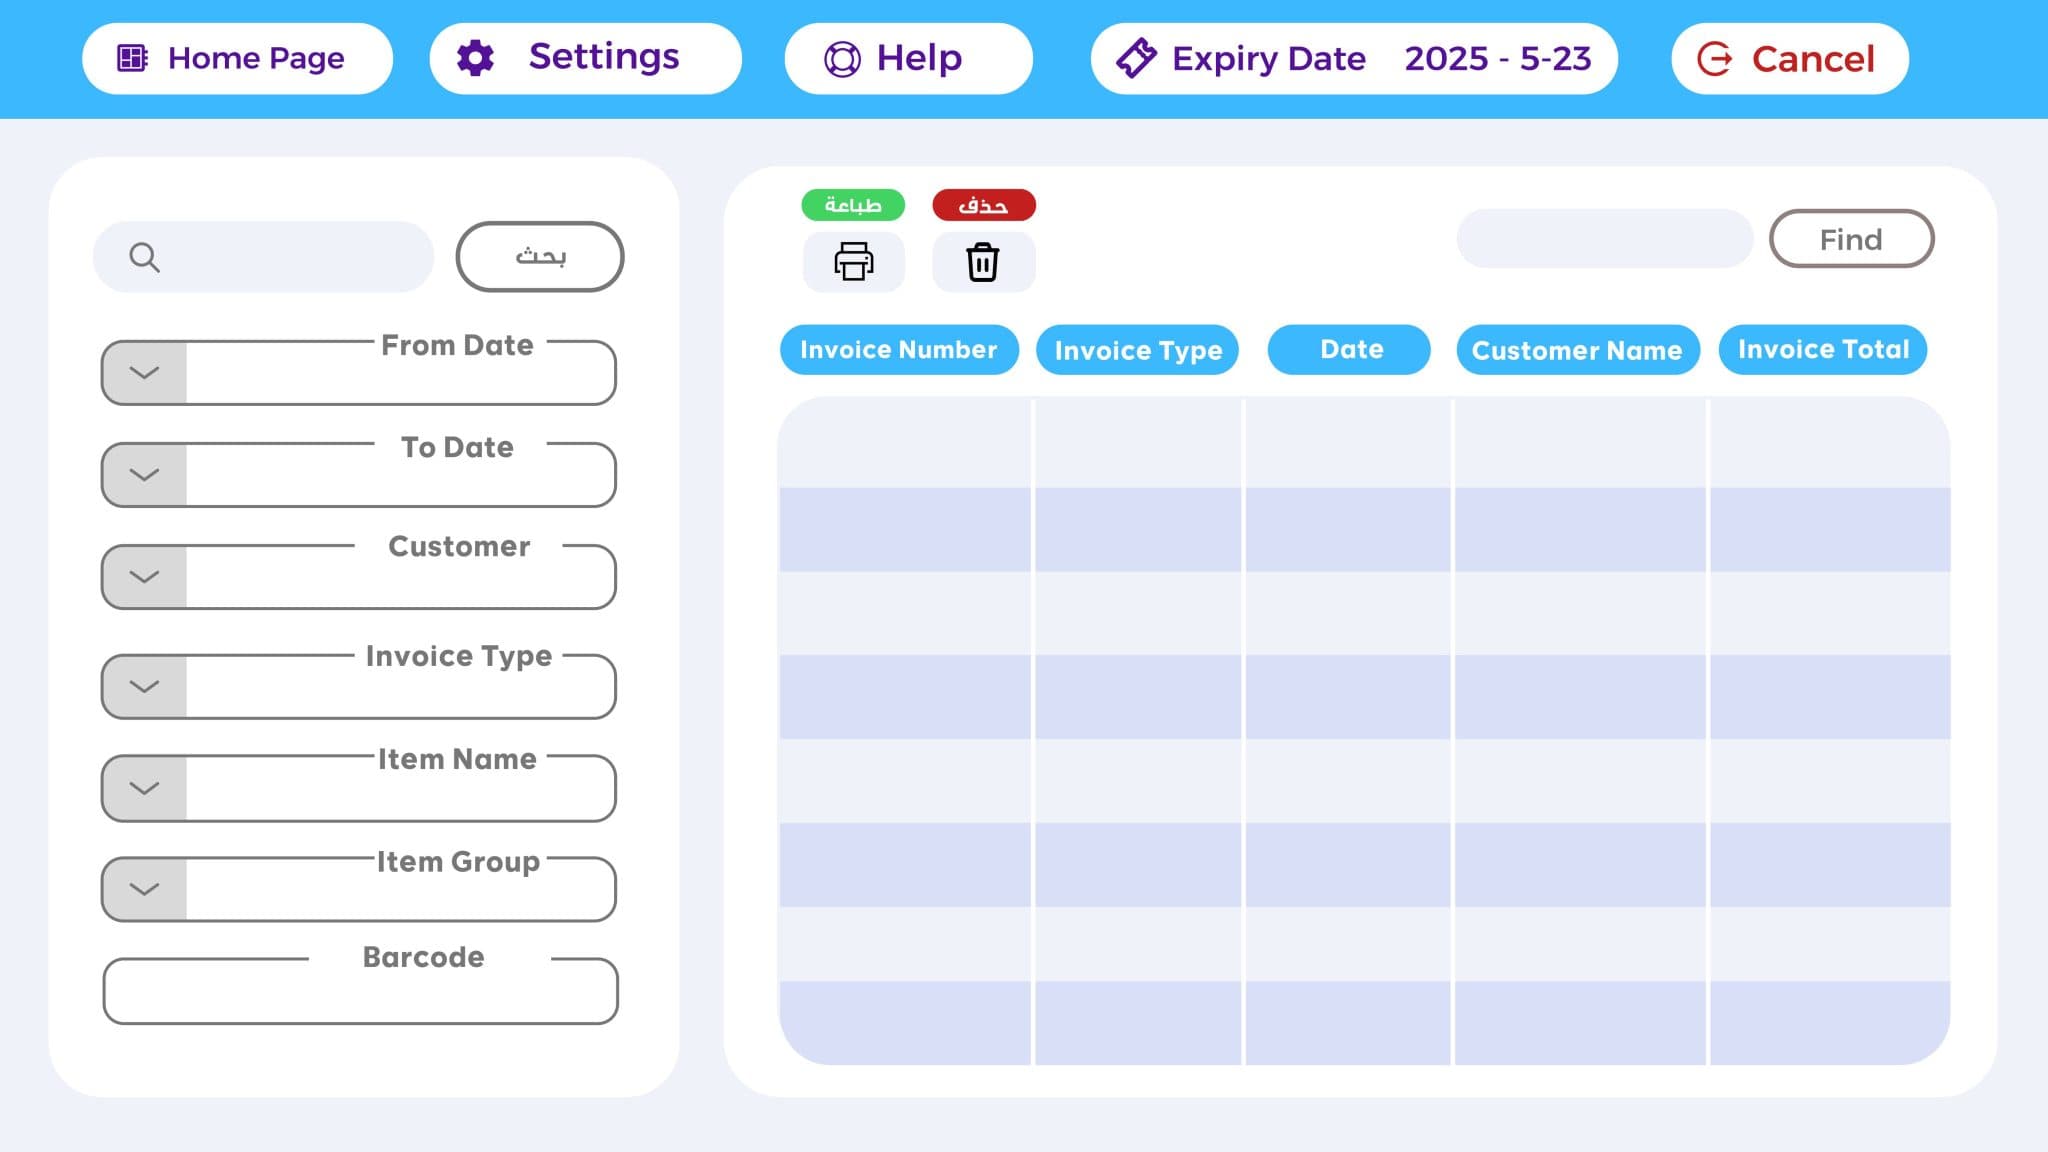Click the text field beside Find
Image resolution: width=2048 pixels, height=1152 pixels.
[x=1604, y=239]
